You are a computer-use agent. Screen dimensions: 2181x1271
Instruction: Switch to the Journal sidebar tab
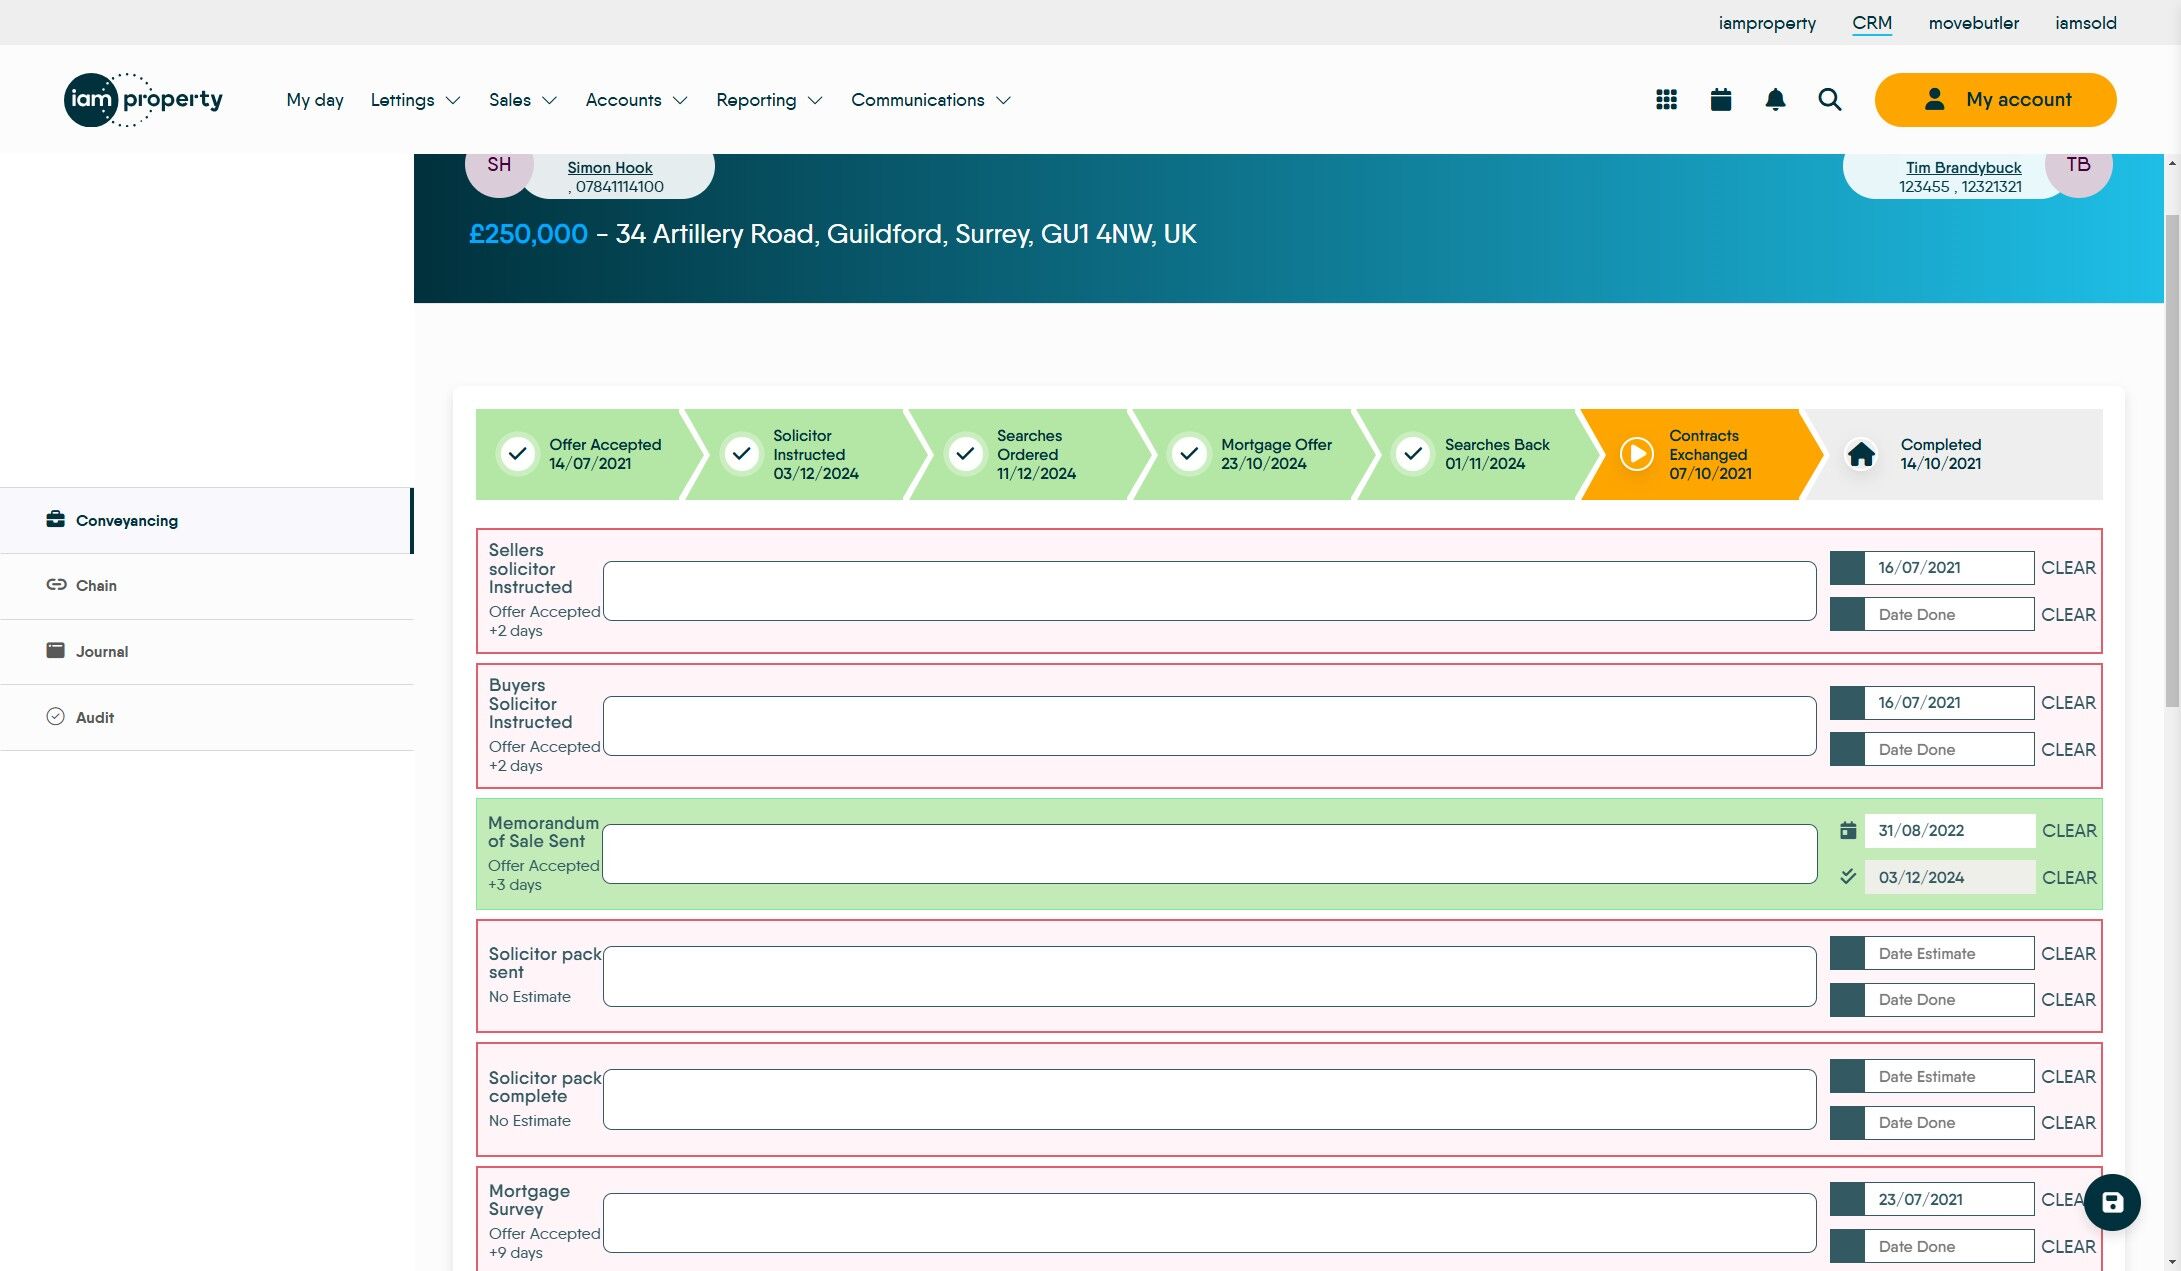coord(102,652)
